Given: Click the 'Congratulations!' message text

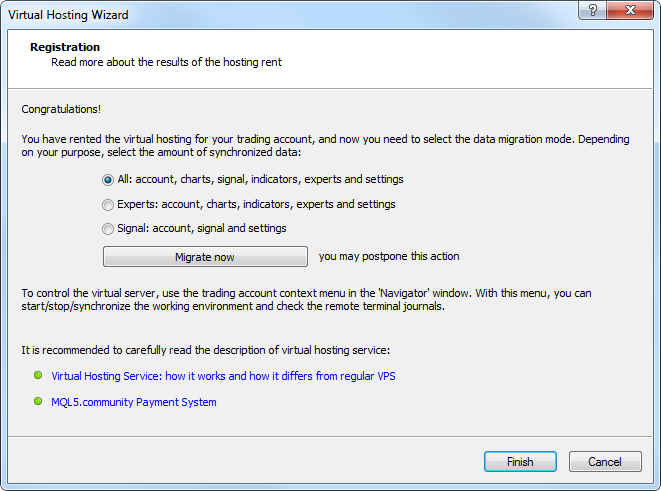Looking at the screenshot, I should pyautogui.click(x=61, y=108).
